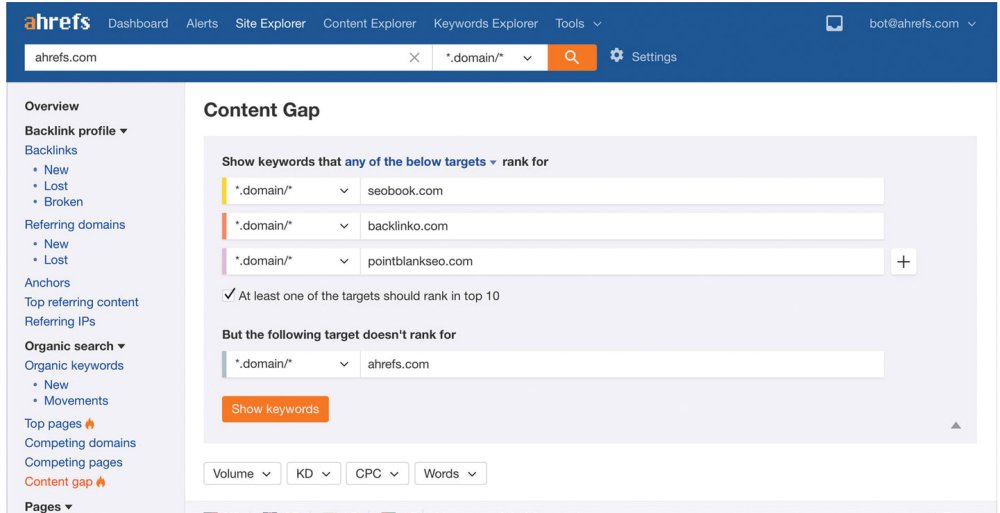Open the Volume filter dropdown
This screenshot has width=1000, height=513.
[x=242, y=473]
